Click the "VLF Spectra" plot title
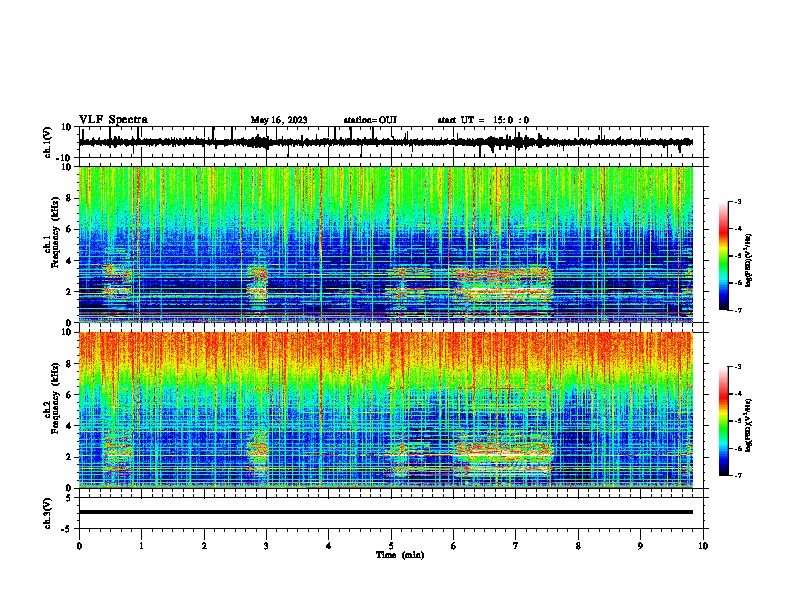Image resolution: width=792 pixels, height=612 pixels. point(113,120)
